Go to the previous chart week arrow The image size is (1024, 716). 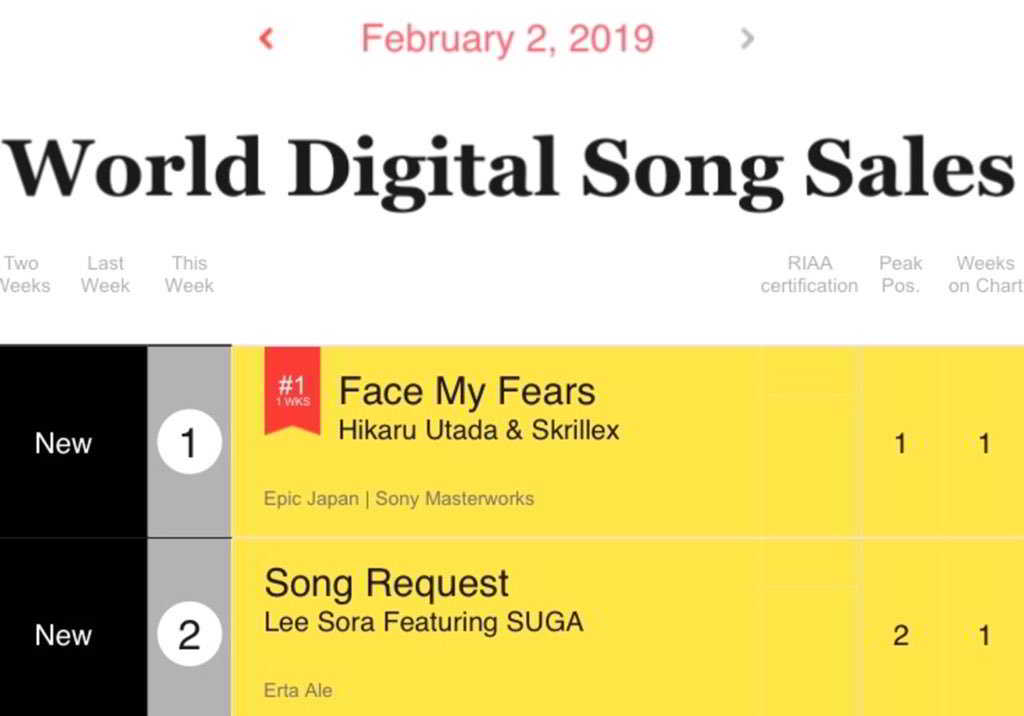[x=266, y=39]
